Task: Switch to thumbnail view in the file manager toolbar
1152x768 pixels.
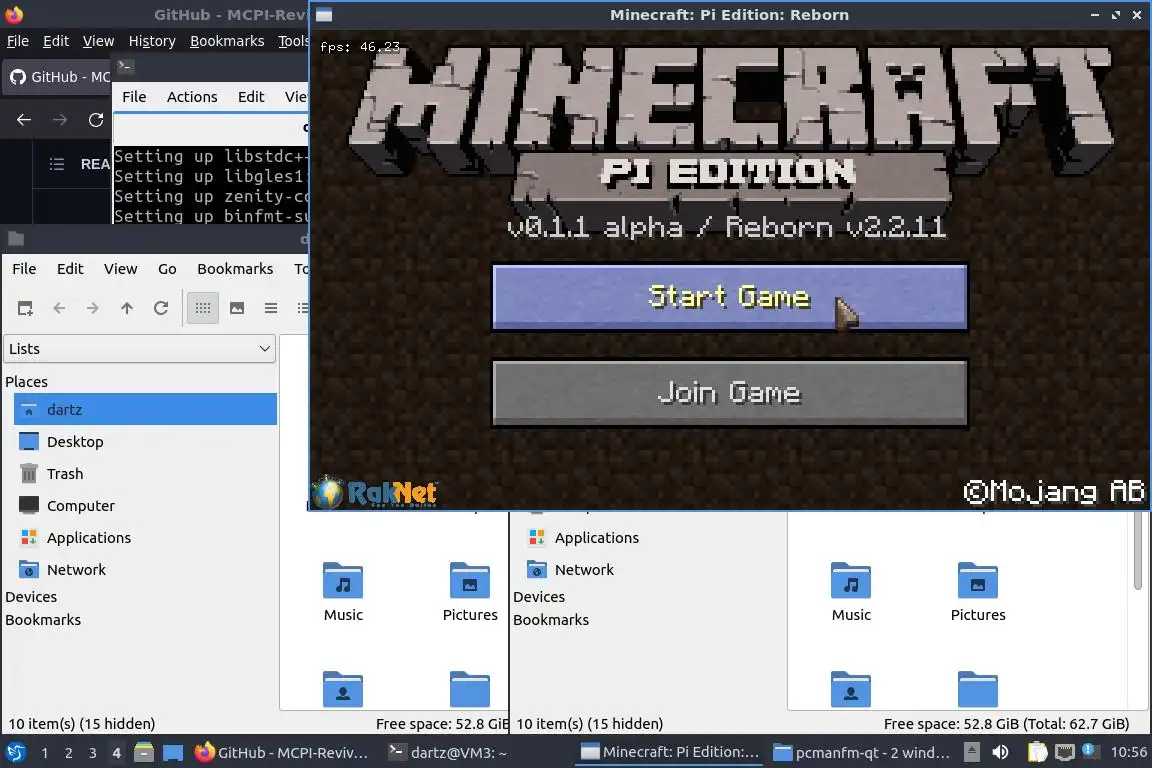Action: coord(237,308)
